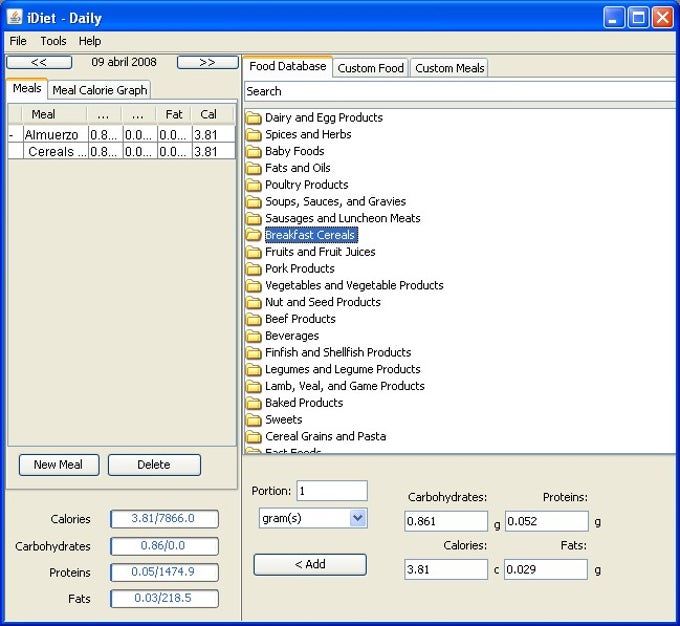Image resolution: width=680 pixels, height=626 pixels.
Task: Maximize the iDiet window
Action: tap(638, 18)
